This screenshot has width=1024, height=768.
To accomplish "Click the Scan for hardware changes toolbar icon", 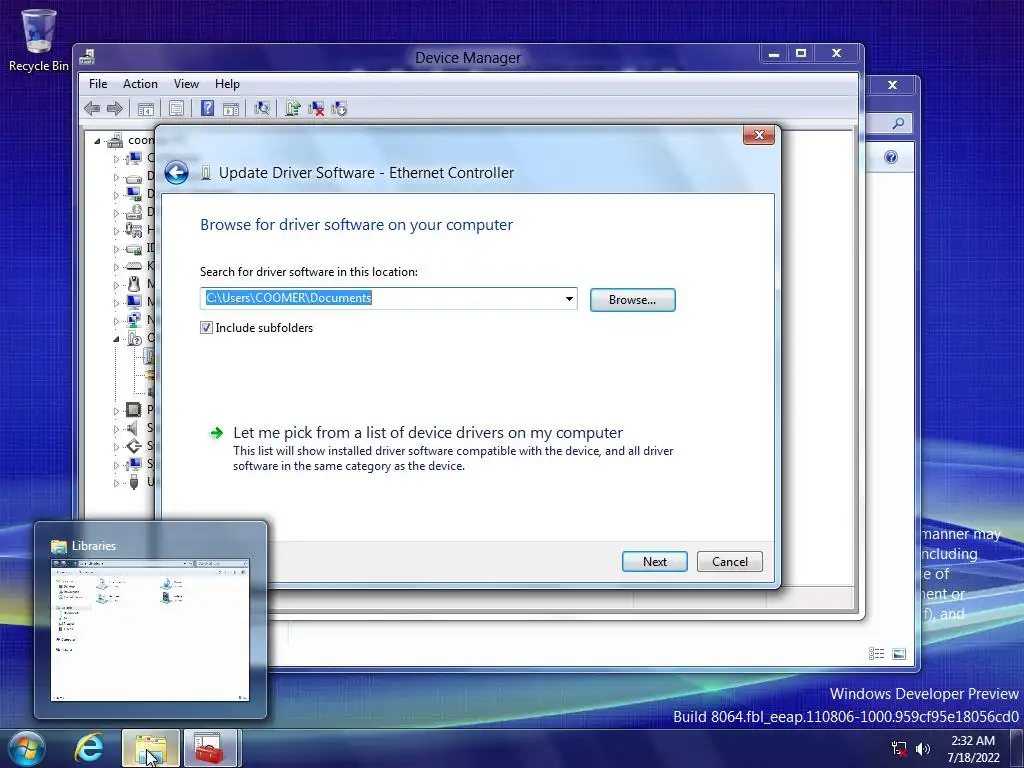I will (x=262, y=108).
